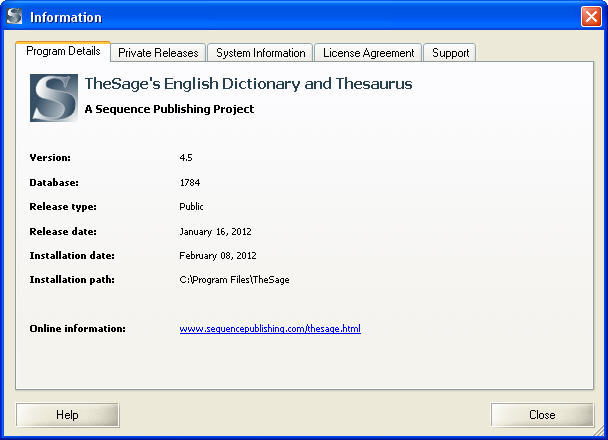Click the Online information: label

tap(78, 329)
